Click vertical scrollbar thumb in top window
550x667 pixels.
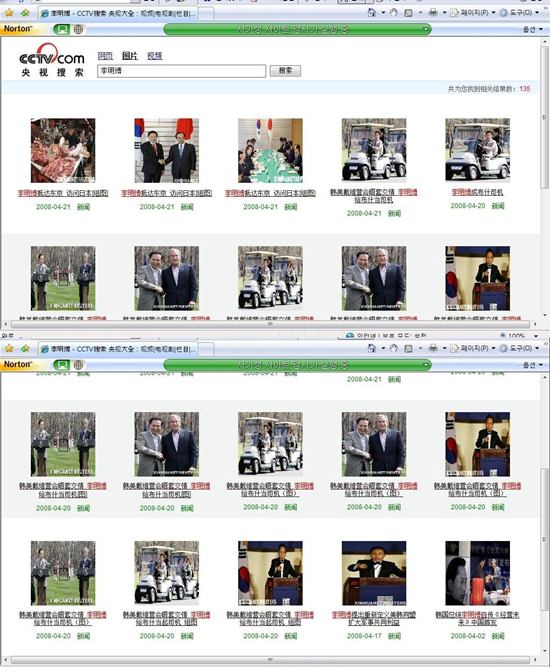(x=544, y=117)
